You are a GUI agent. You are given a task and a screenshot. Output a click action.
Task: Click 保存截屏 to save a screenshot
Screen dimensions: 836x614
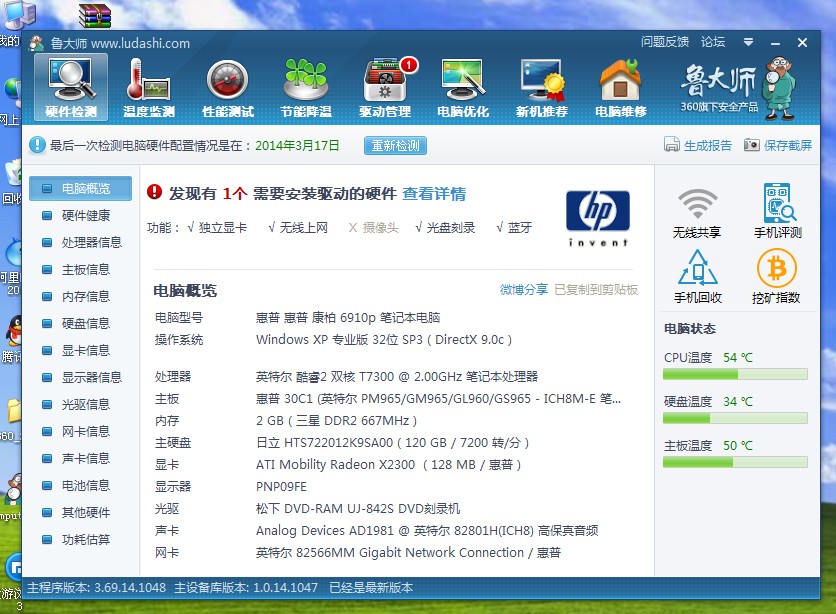[778, 145]
